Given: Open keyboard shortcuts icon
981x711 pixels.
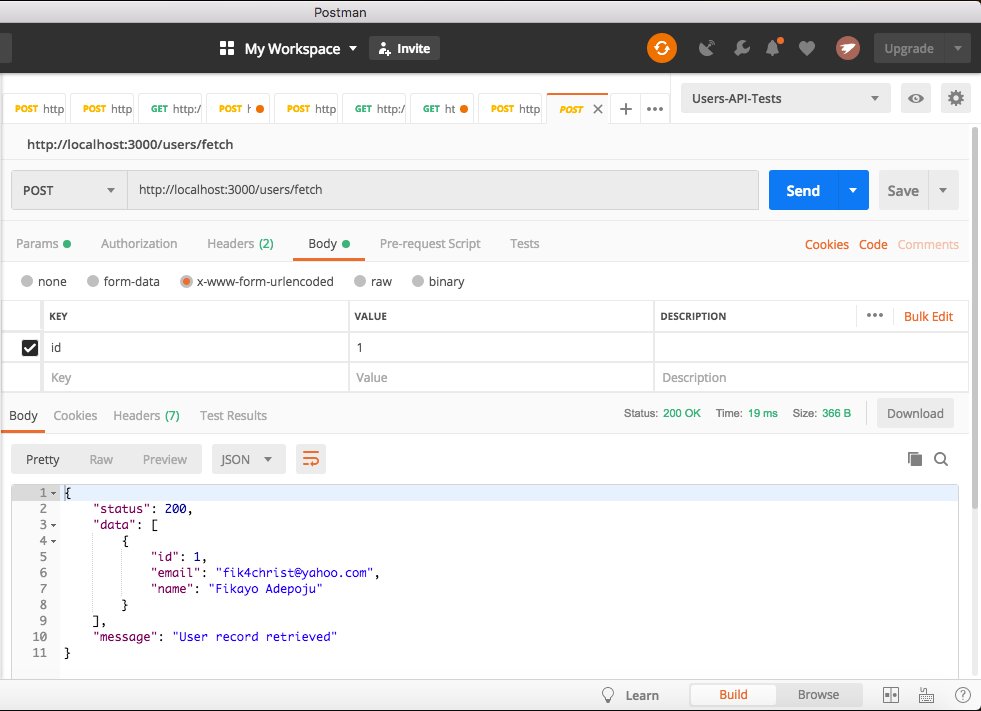Looking at the screenshot, I should click(926, 695).
